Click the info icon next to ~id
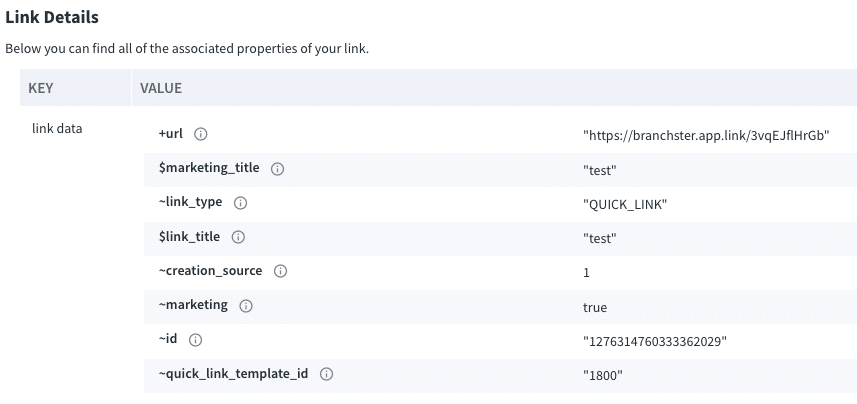 (x=195, y=340)
